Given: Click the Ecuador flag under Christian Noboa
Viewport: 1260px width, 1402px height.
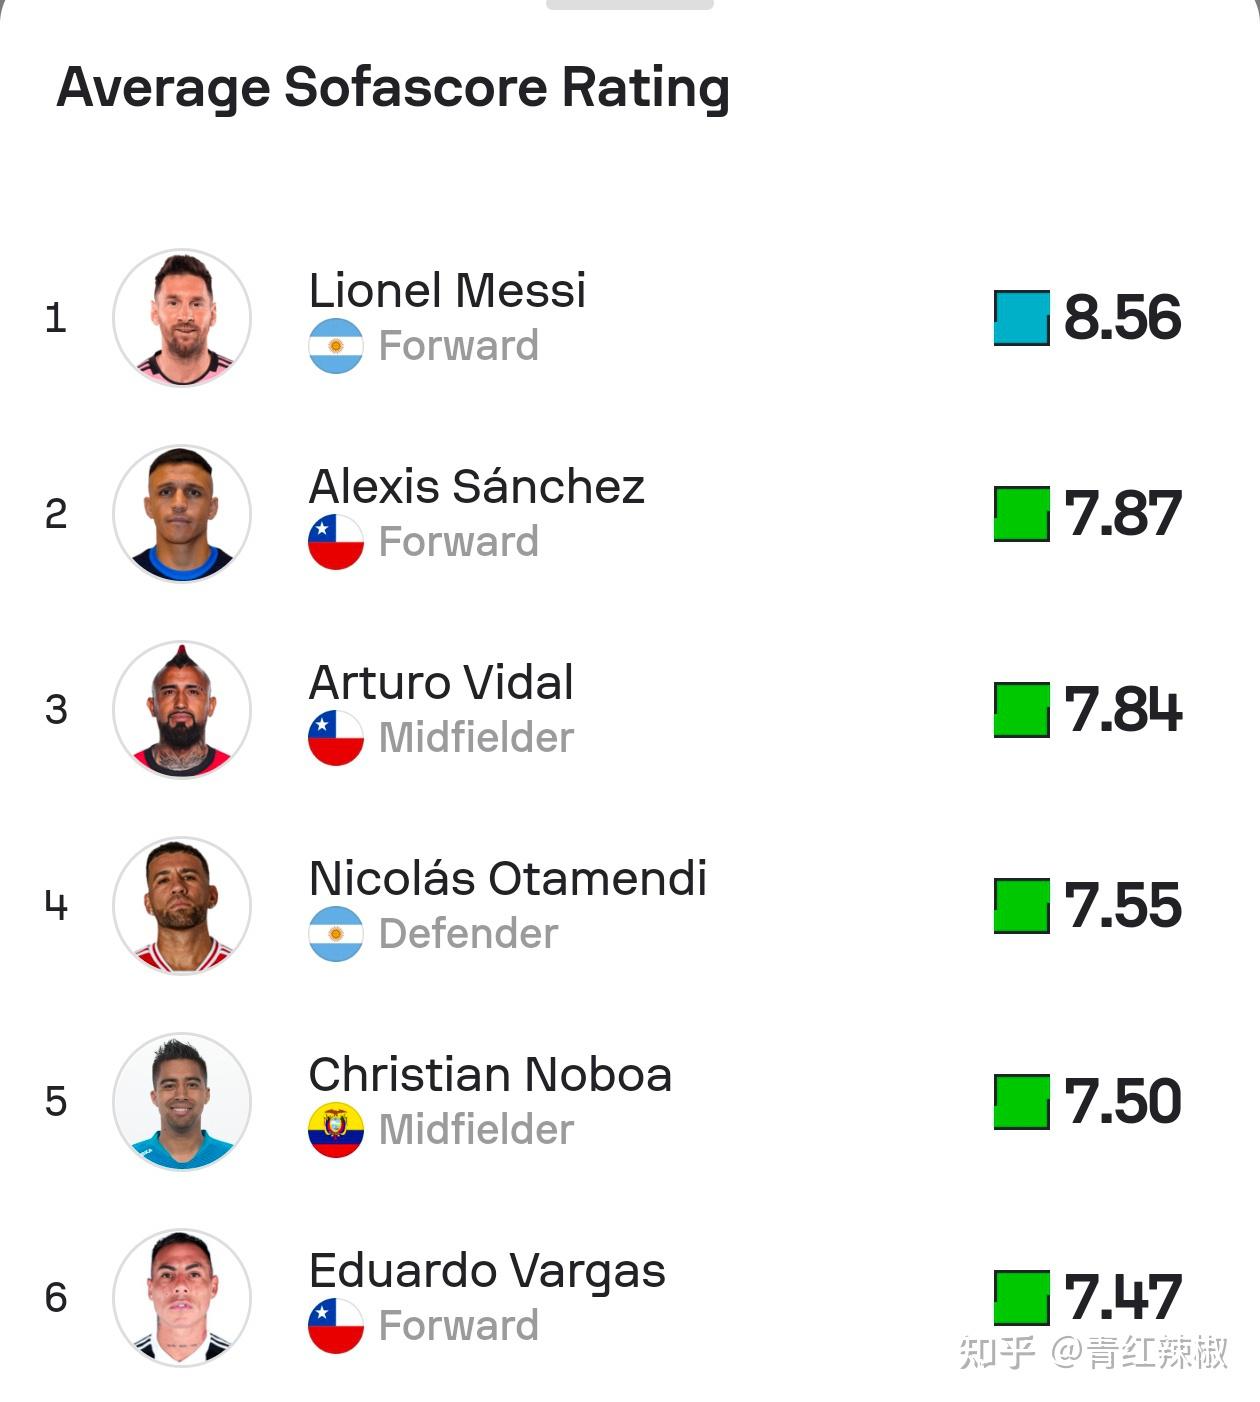Looking at the screenshot, I should (336, 1130).
